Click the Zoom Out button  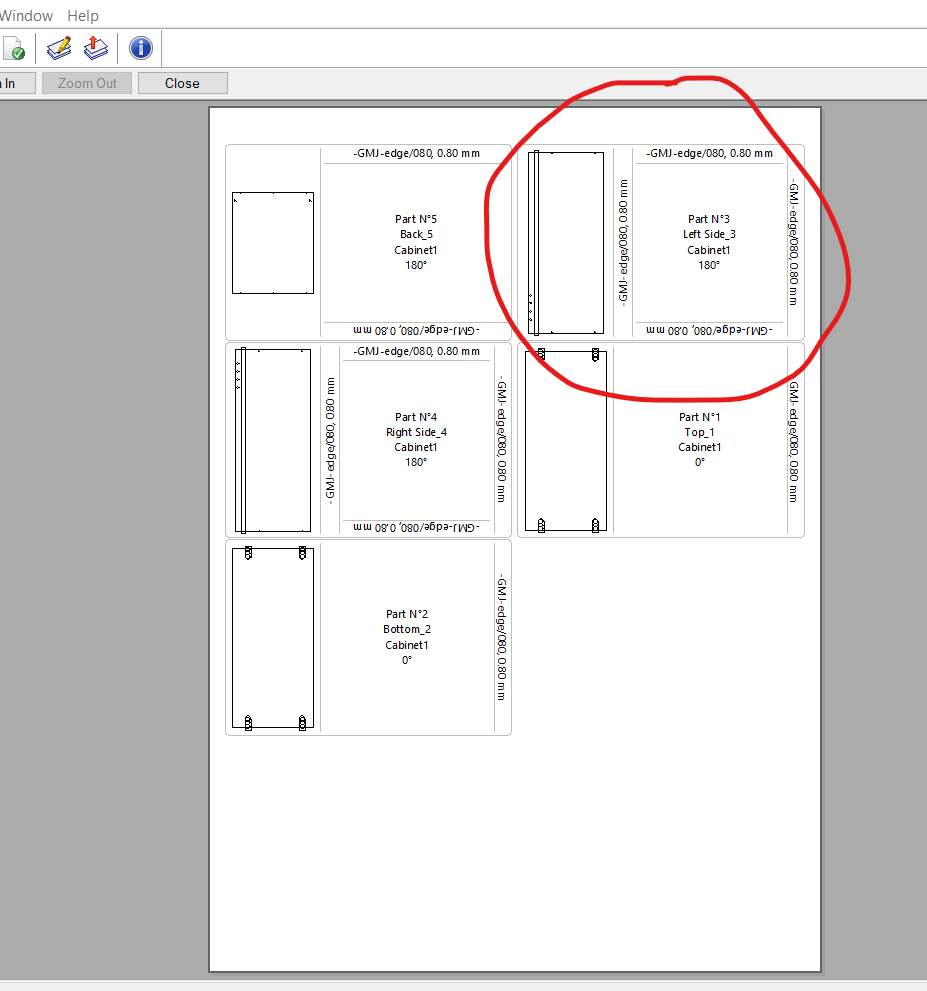87,83
